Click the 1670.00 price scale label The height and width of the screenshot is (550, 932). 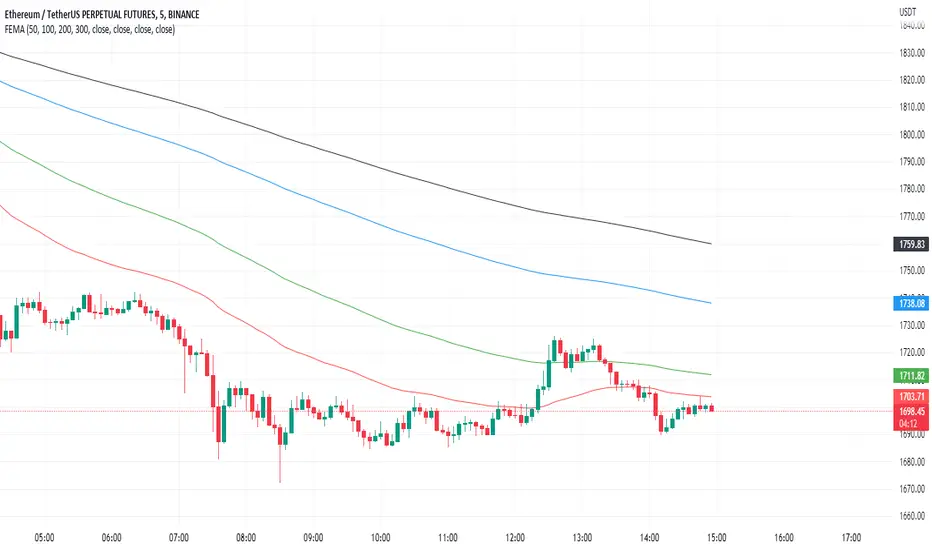tap(912, 489)
